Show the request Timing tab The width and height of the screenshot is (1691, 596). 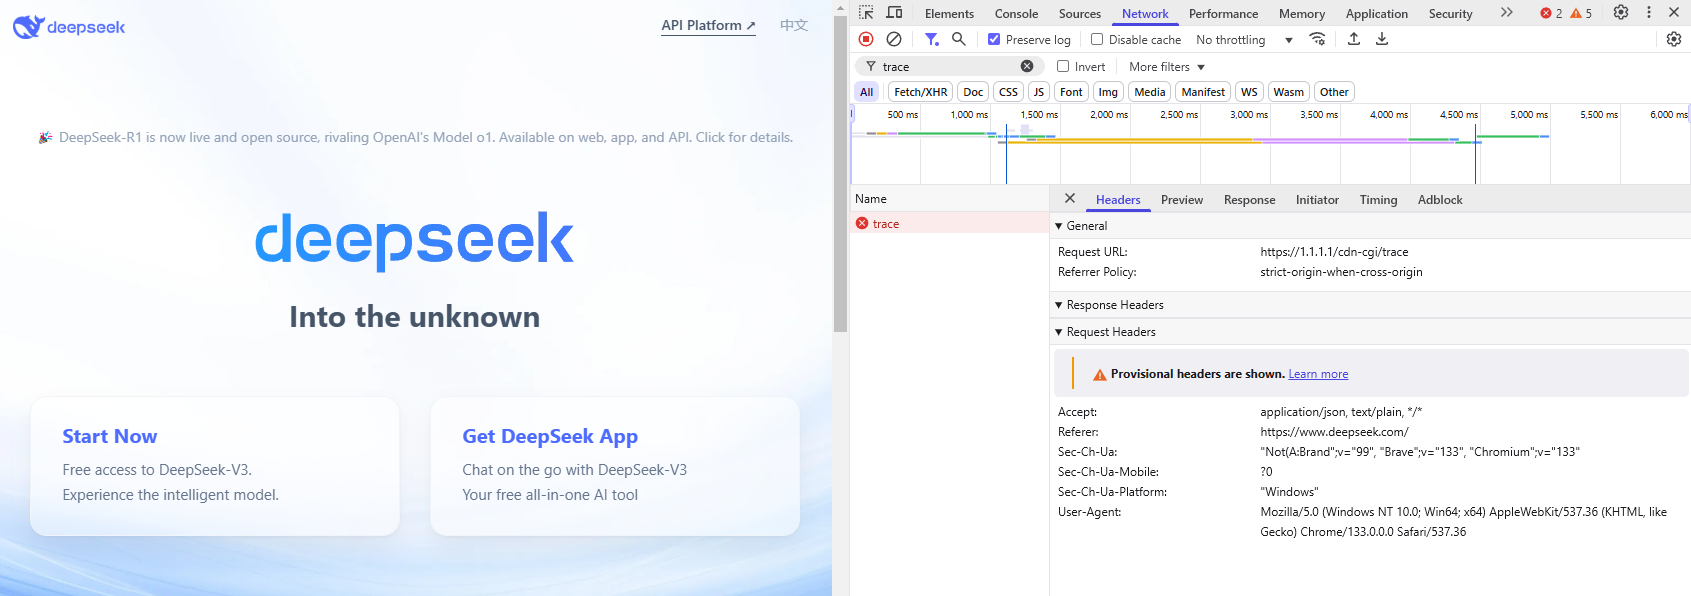pos(1378,200)
